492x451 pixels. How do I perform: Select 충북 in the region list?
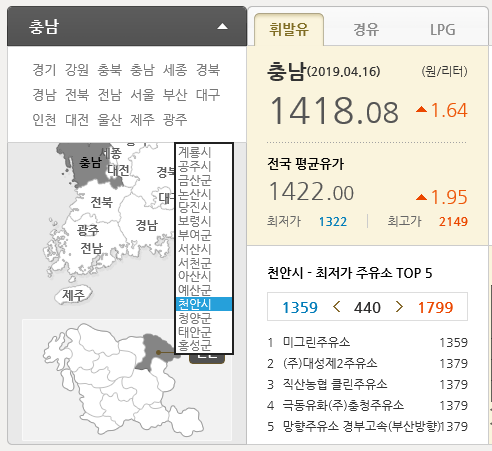point(109,70)
